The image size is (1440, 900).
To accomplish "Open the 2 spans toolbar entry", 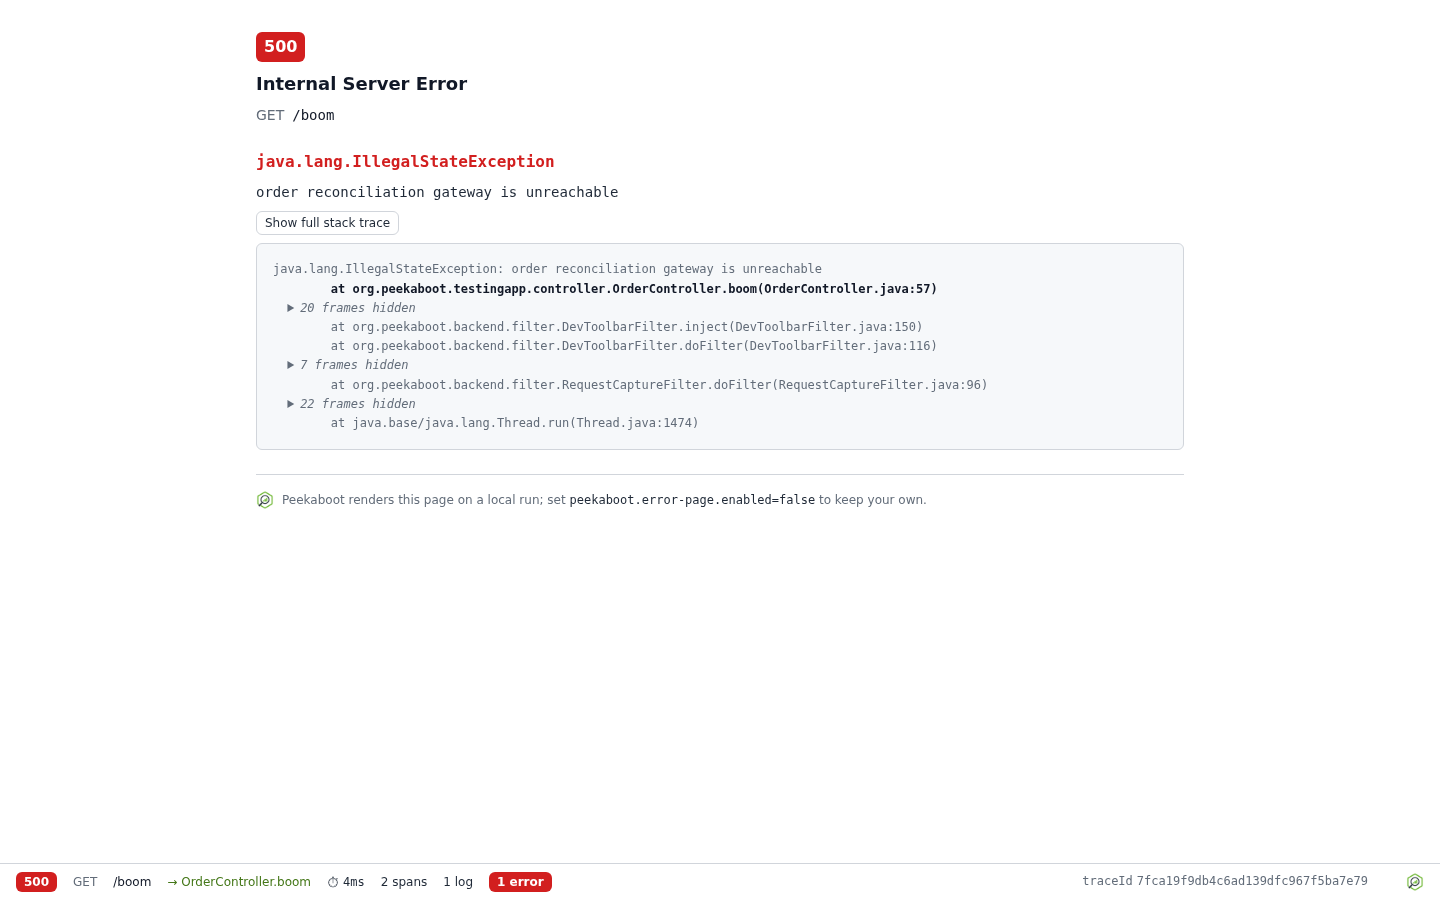I will tap(404, 882).
